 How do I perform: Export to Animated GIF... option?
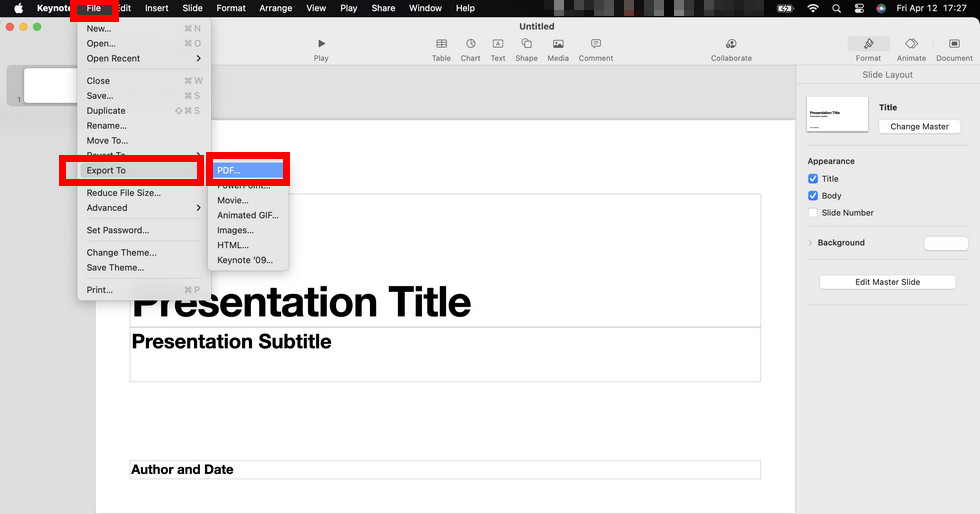pyautogui.click(x=248, y=215)
